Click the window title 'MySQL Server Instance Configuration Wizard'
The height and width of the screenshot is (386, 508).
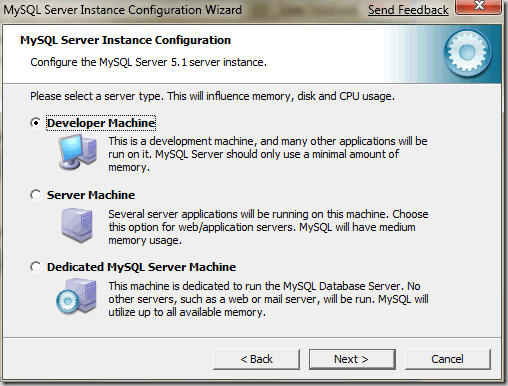pos(122,10)
